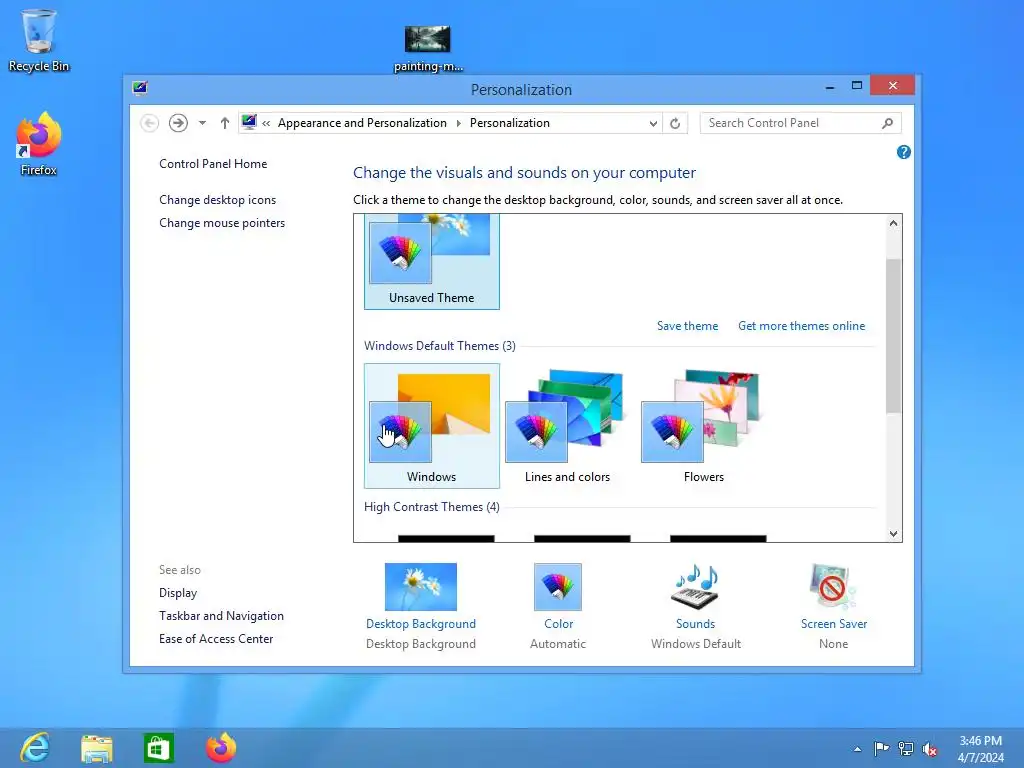Click Save theme link
The image size is (1024, 768).
pos(687,326)
